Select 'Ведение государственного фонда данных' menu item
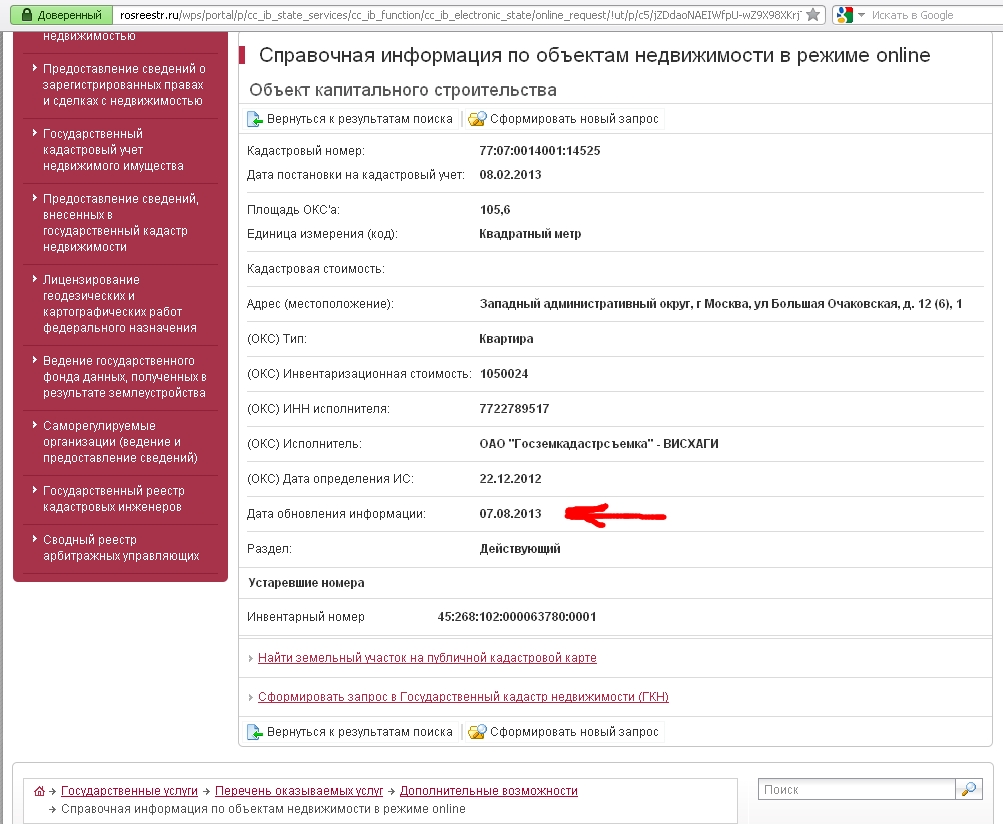This screenshot has height=824, width=1003. pos(123,377)
